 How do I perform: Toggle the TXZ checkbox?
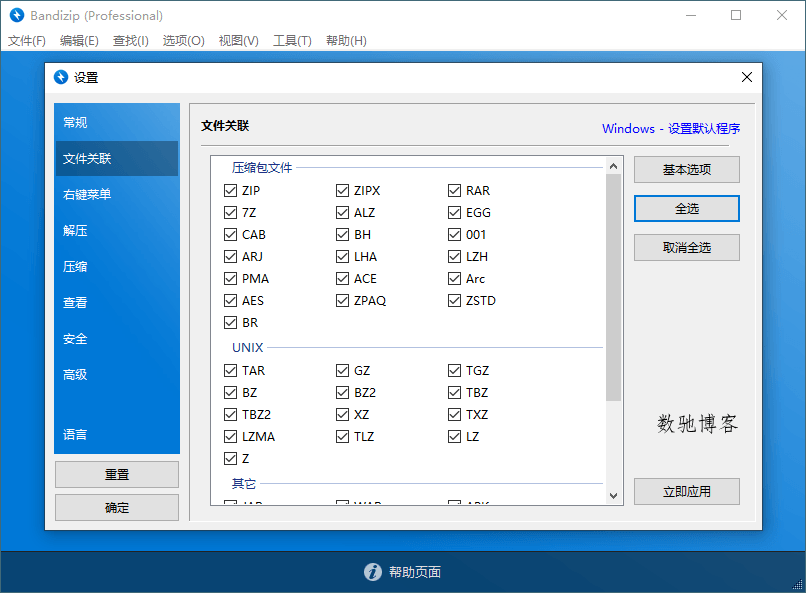coord(454,414)
